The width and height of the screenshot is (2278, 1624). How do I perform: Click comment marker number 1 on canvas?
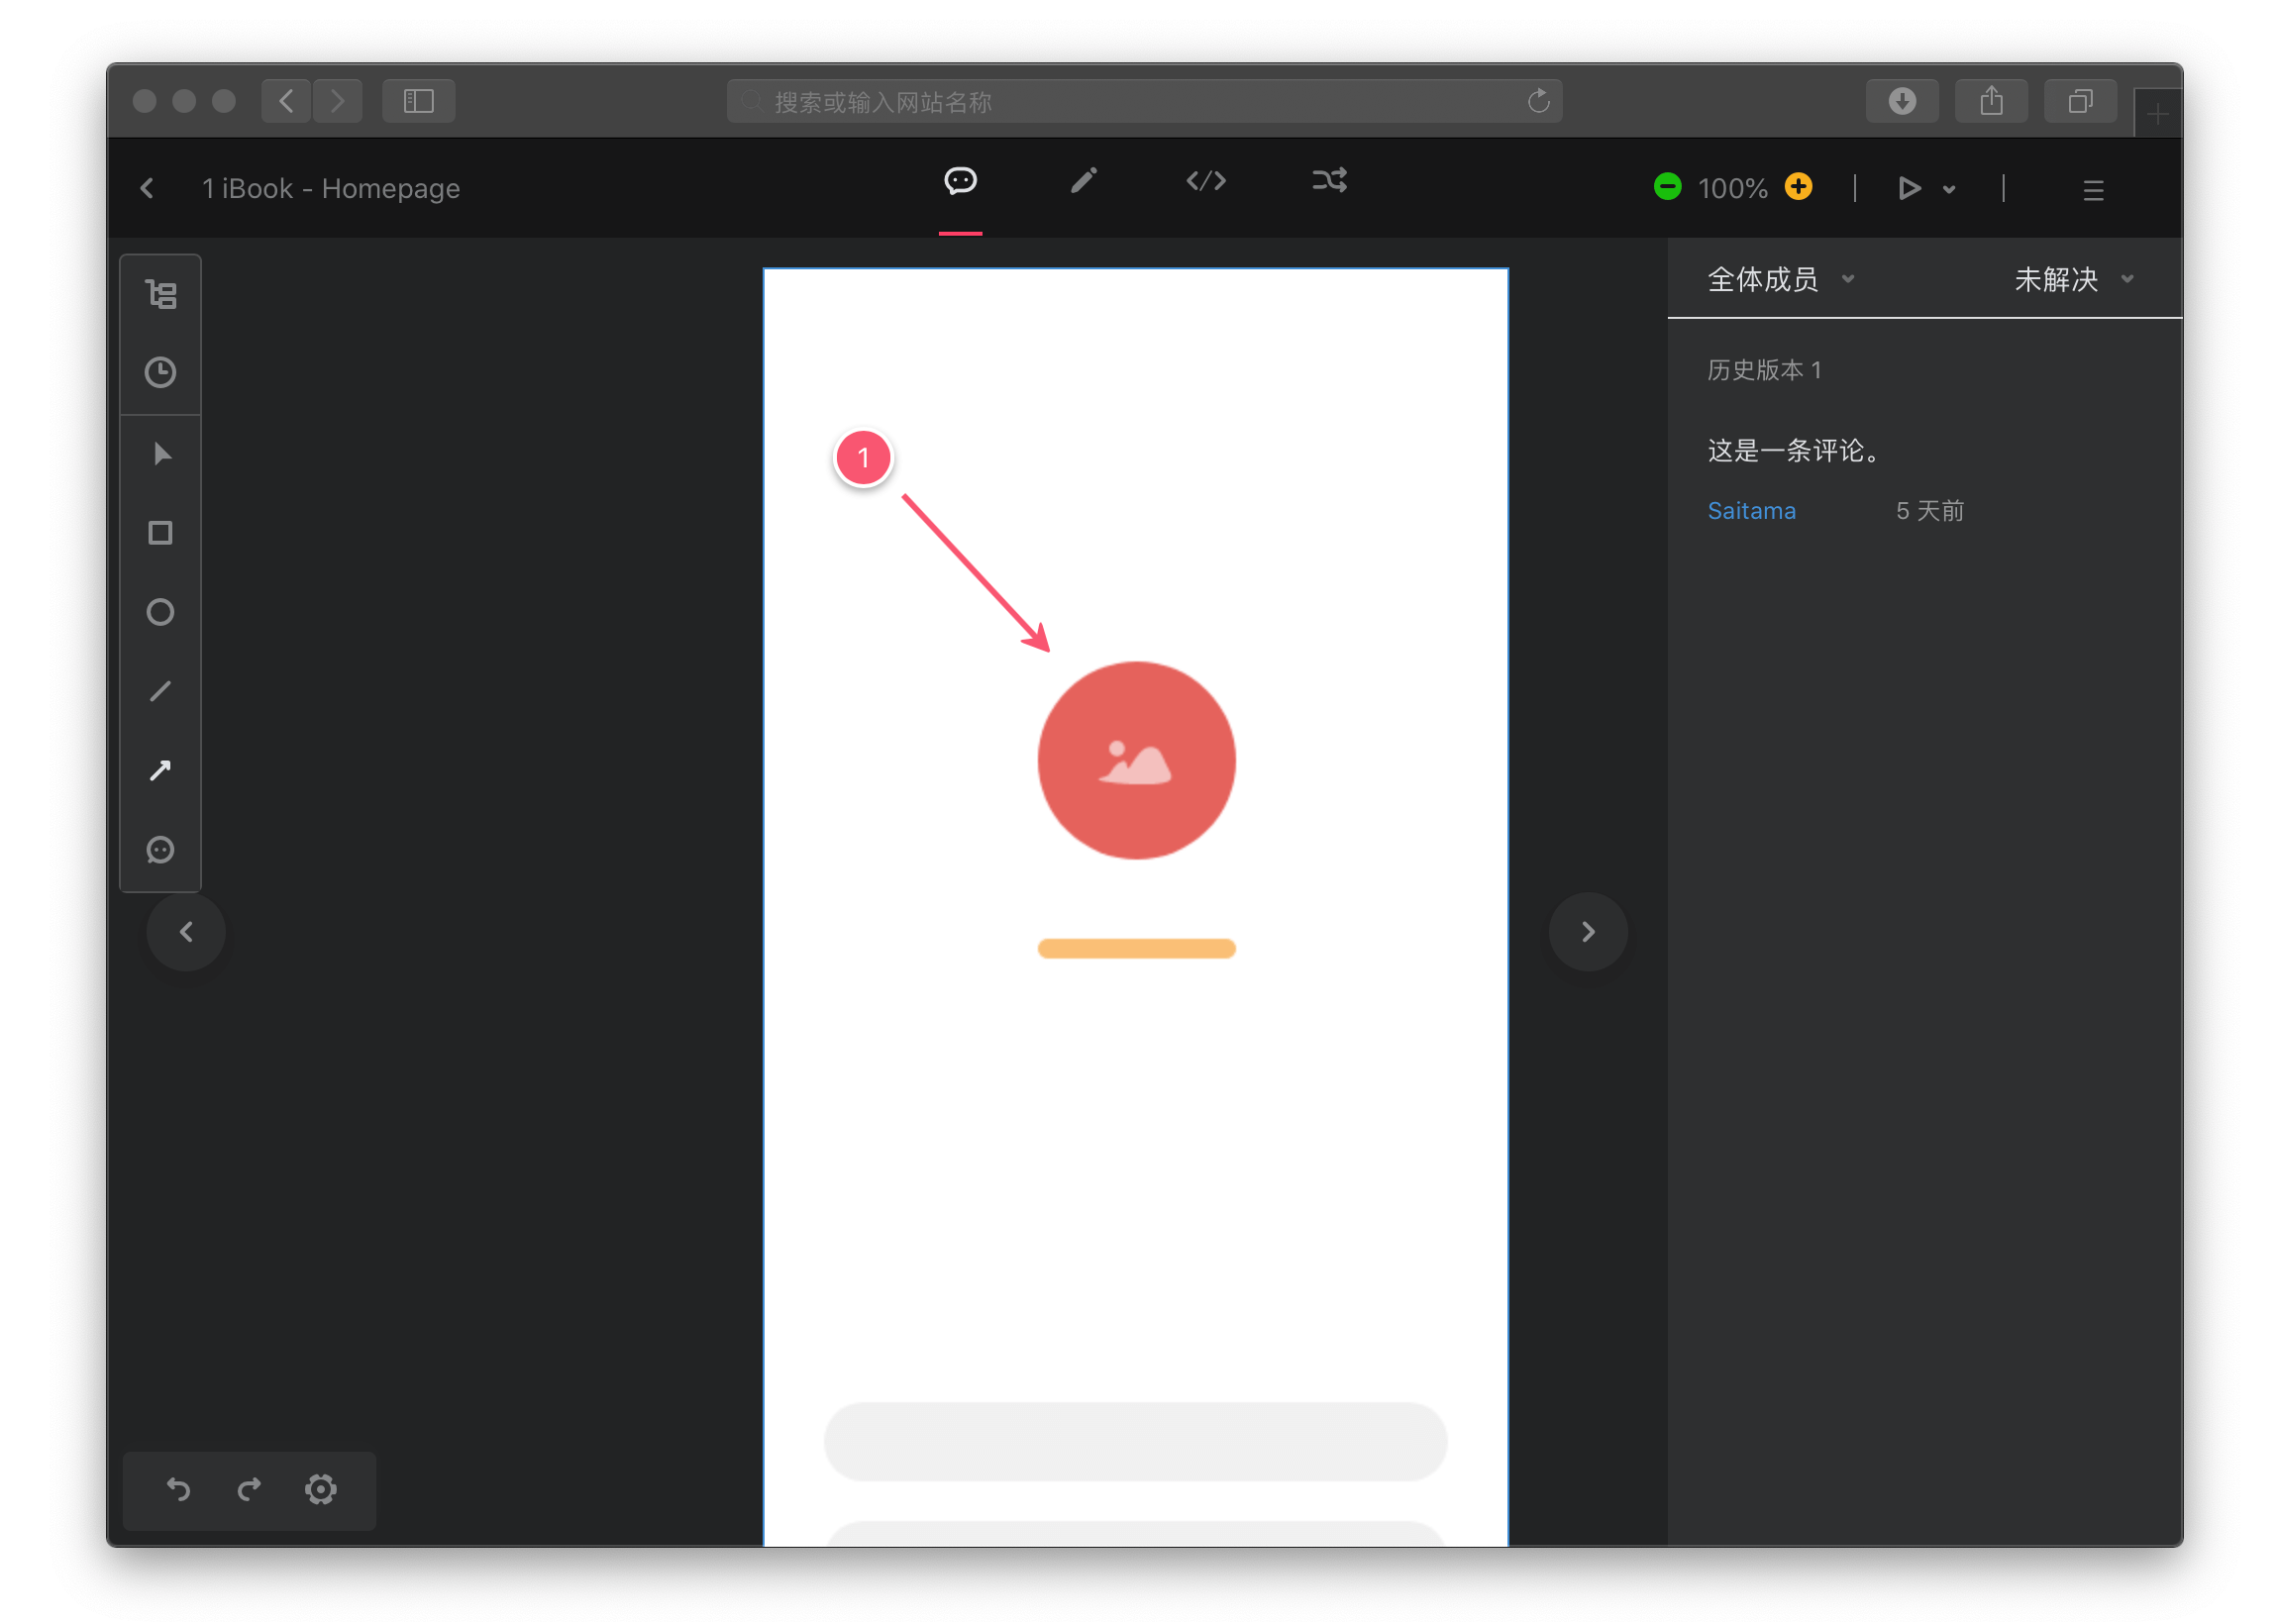863,458
